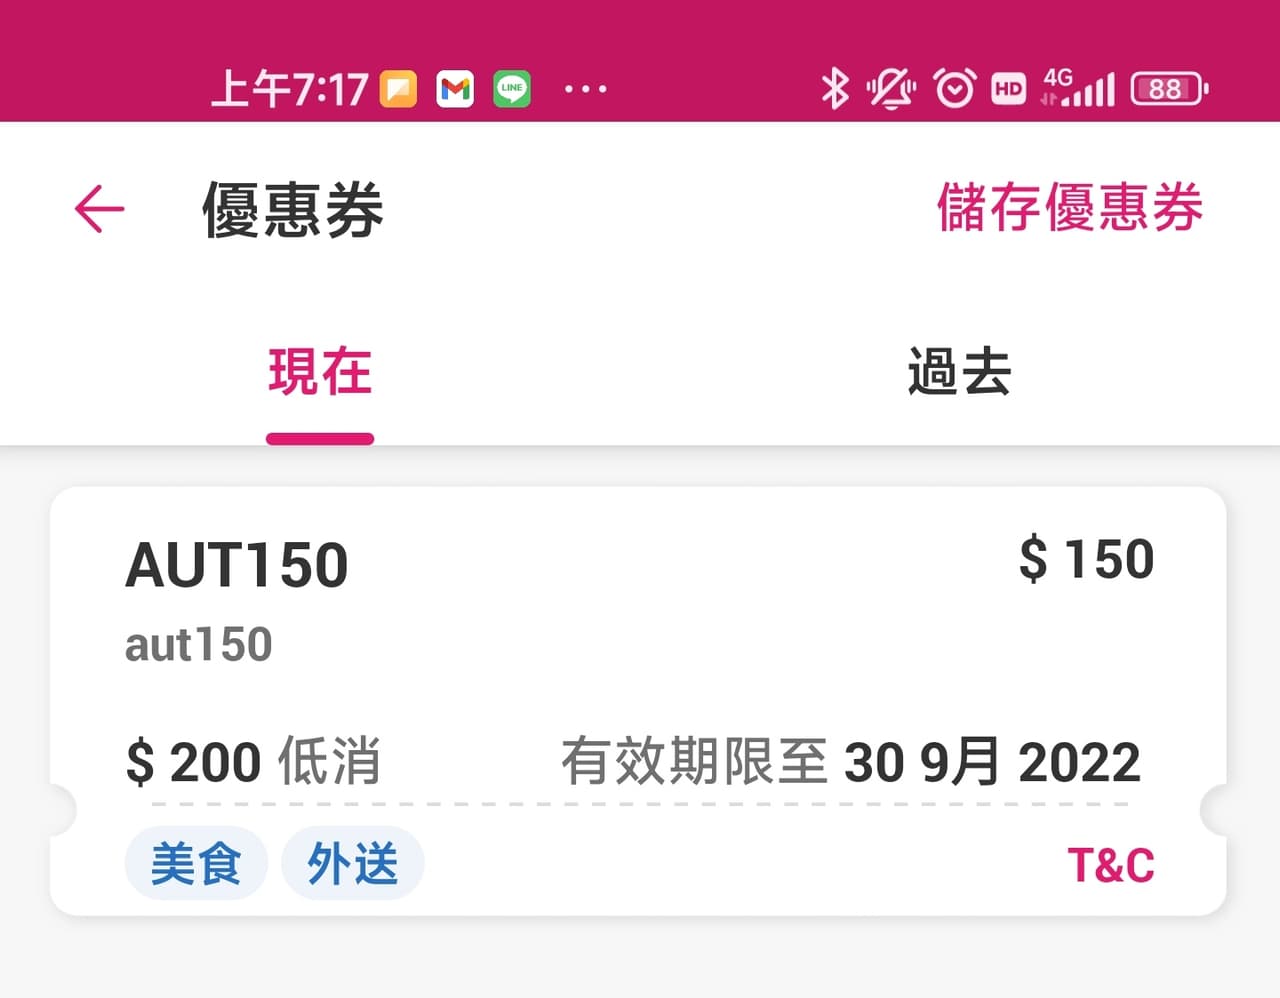Viewport: 1280px width, 998px height.
Task: Tap the alarm clock status icon
Action: [x=953, y=89]
